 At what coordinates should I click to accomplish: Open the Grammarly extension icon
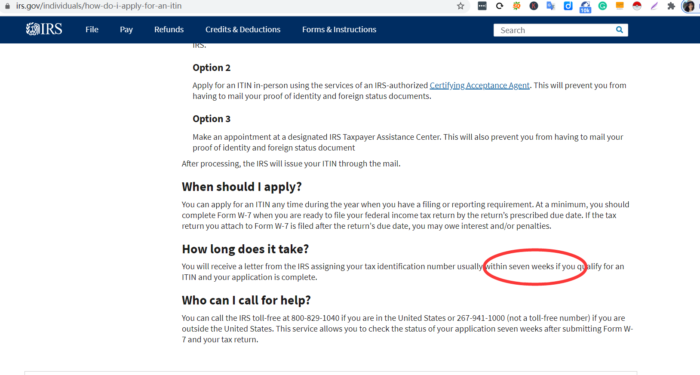point(602,6)
